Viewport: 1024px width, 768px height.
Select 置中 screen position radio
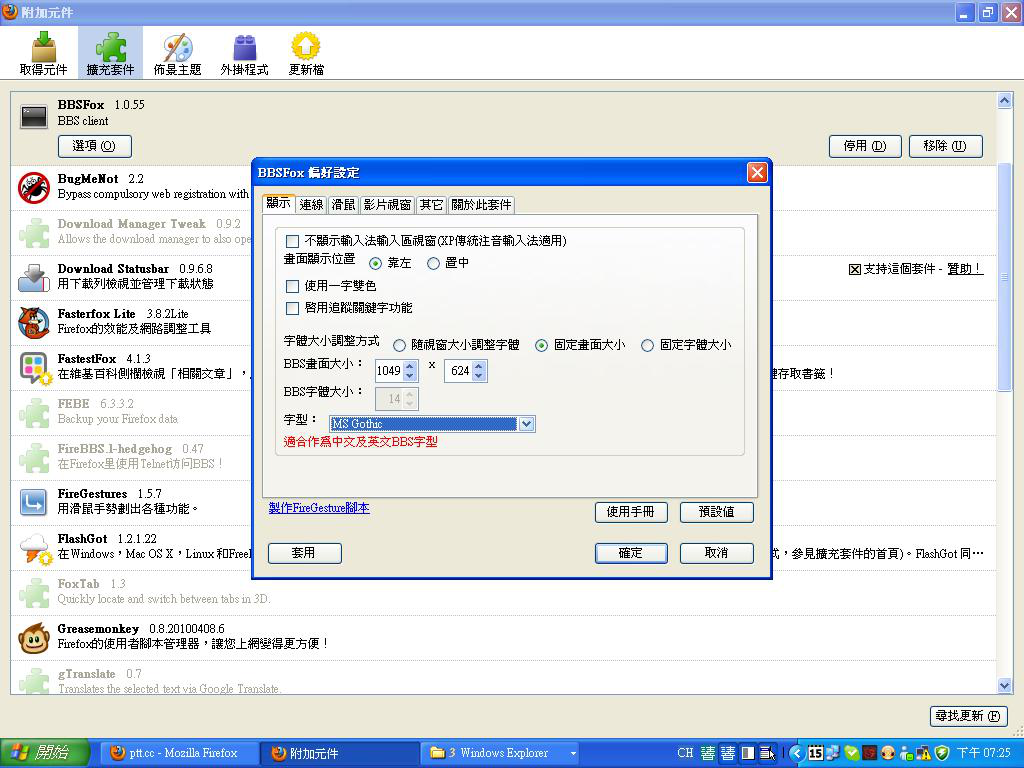(x=434, y=263)
